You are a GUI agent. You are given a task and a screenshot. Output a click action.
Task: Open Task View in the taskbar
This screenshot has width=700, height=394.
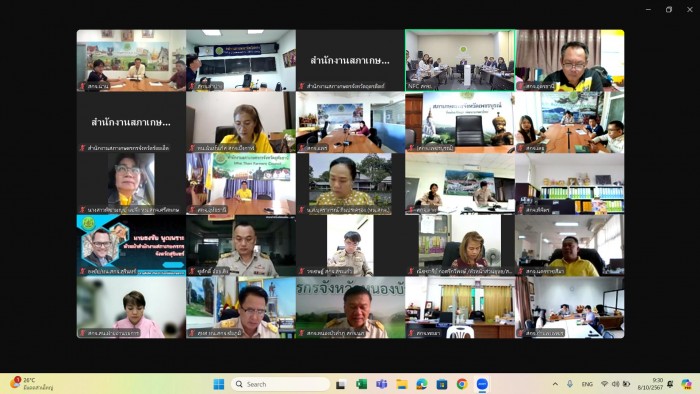pyautogui.click(x=341, y=384)
